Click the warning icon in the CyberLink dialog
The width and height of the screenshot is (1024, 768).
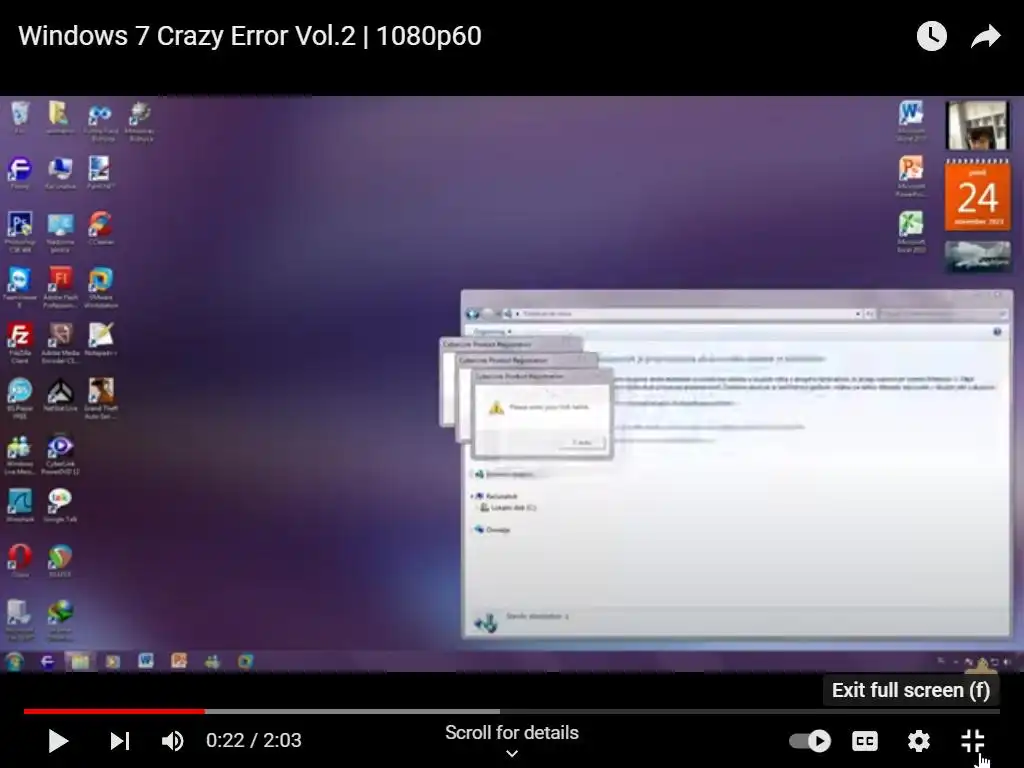496,408
